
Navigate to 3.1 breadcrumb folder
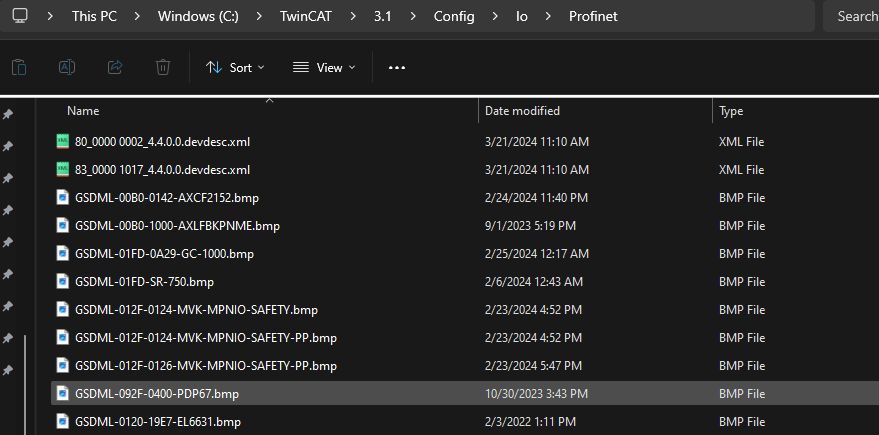(383, 16)
